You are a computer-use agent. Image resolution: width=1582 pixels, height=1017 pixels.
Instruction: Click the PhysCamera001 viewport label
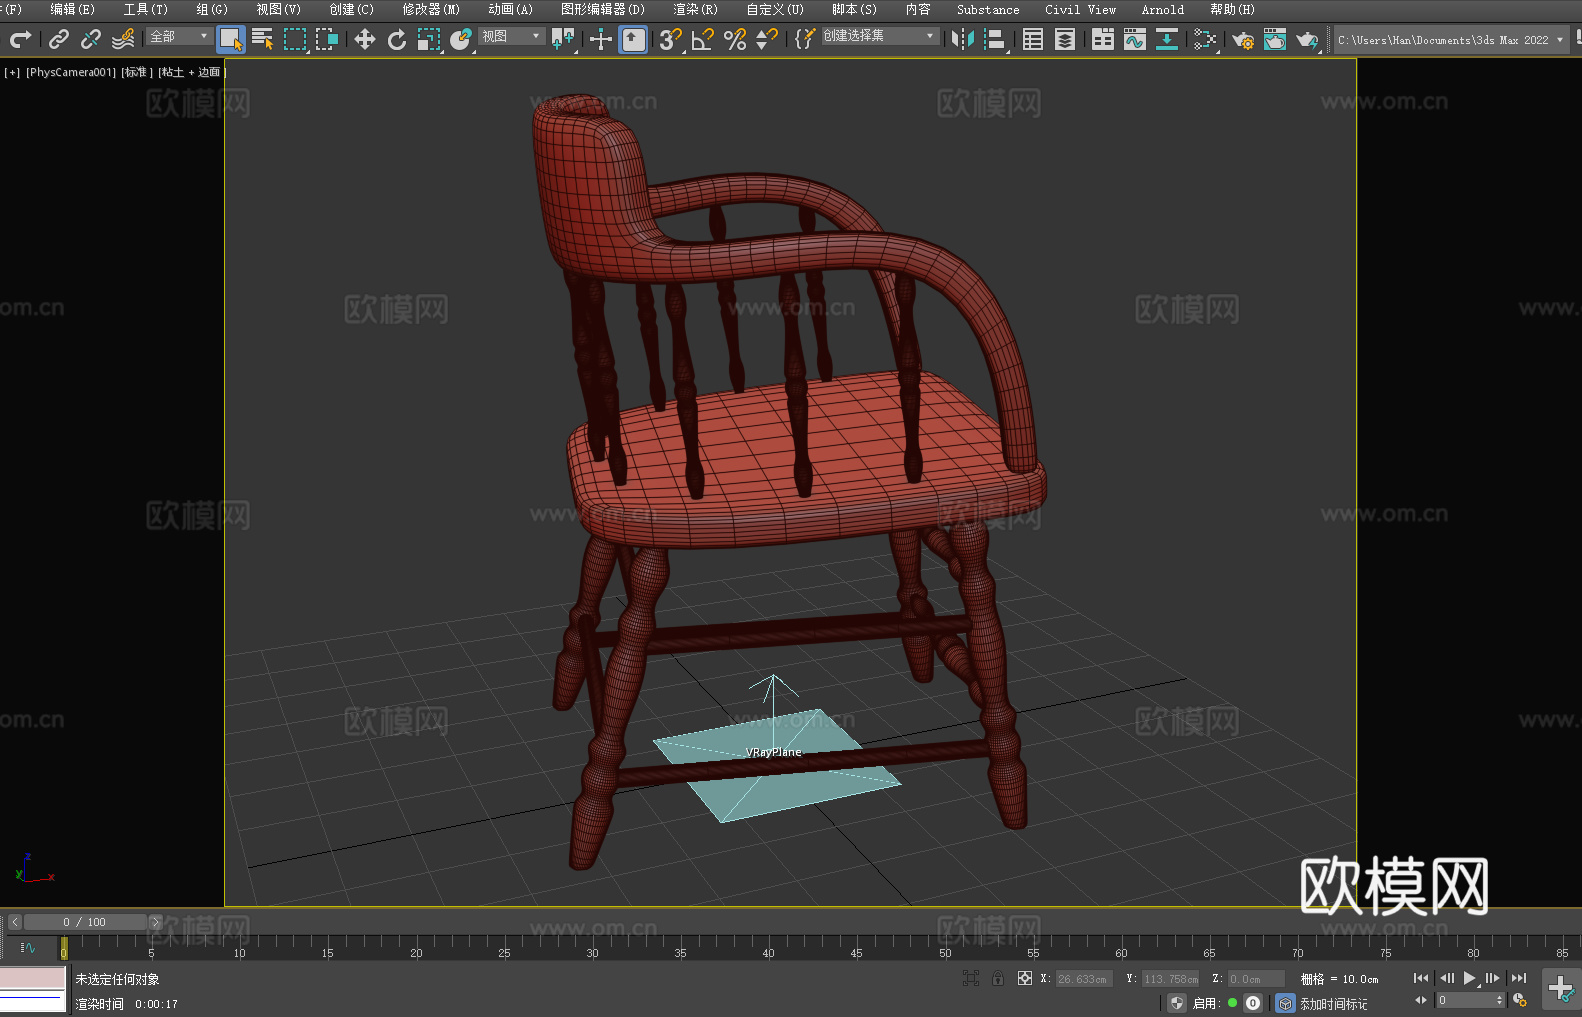pyautogui.click(x=71, y=72)
